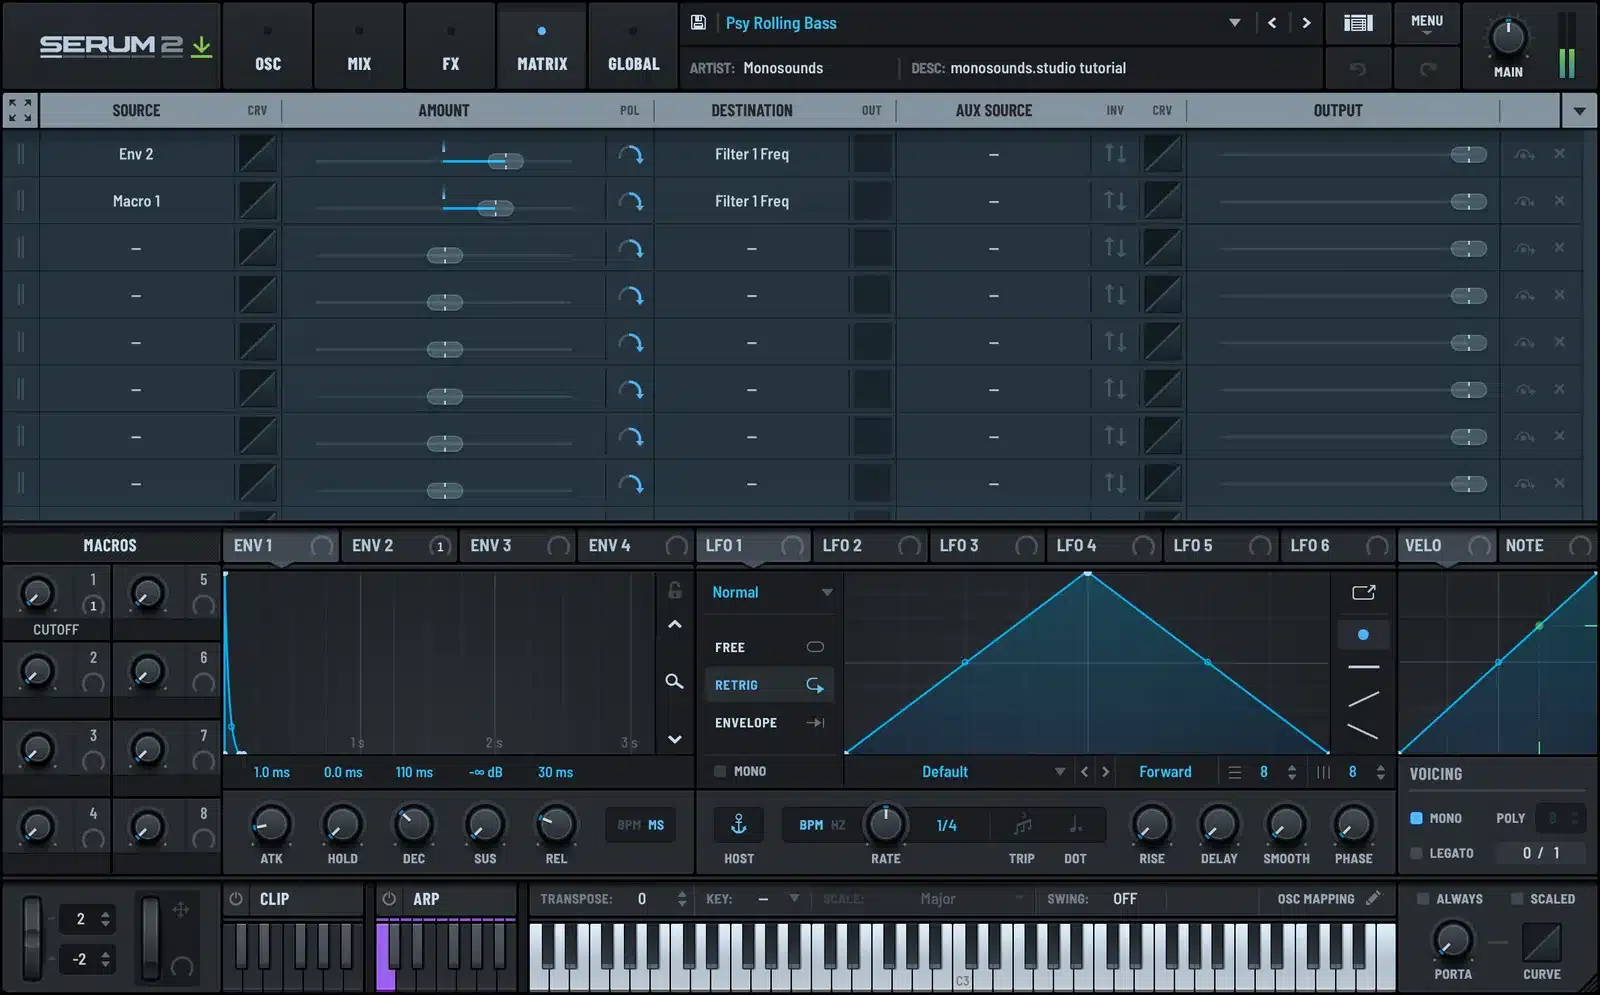
Task: Click the undo arrow icon
Action: [x=1357, y=68]
